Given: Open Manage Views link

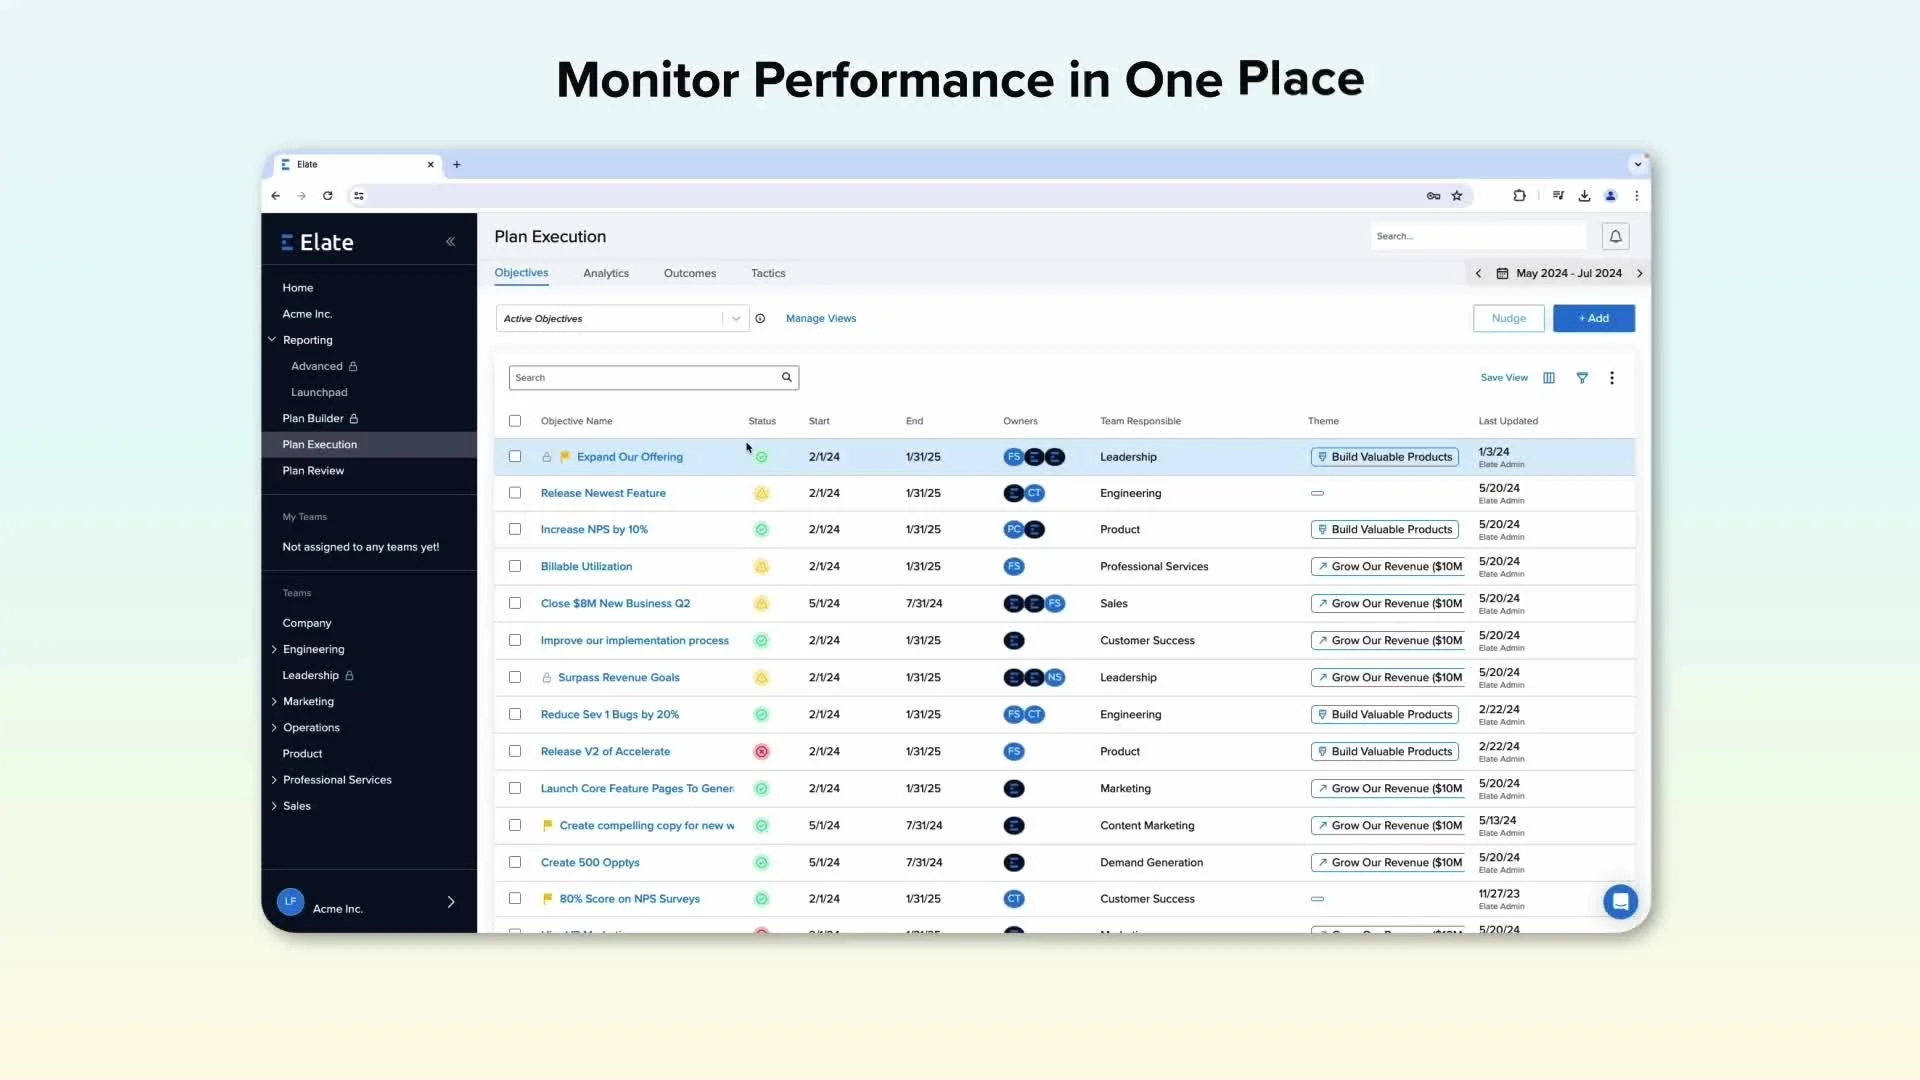Looking at the screenshot, I should point(821,319).
